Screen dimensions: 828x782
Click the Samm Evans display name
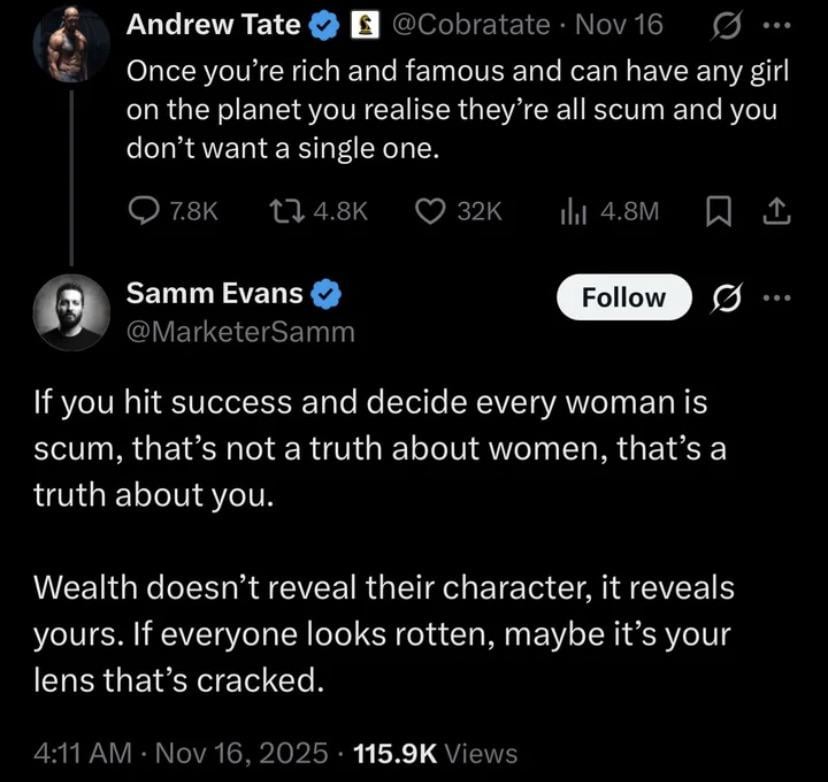click(x=214, y=294)
